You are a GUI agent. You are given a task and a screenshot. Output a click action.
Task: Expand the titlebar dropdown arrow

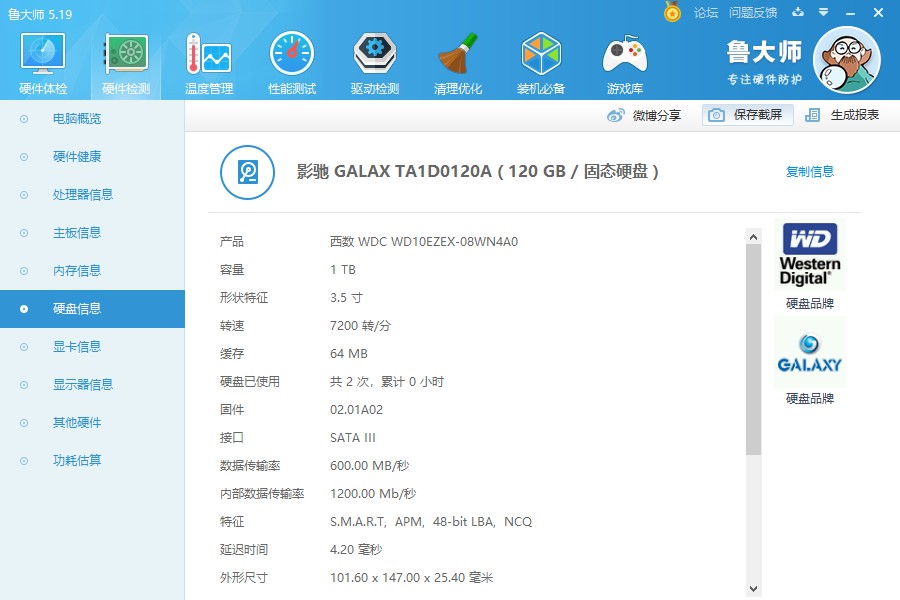(x=822, y=13)
